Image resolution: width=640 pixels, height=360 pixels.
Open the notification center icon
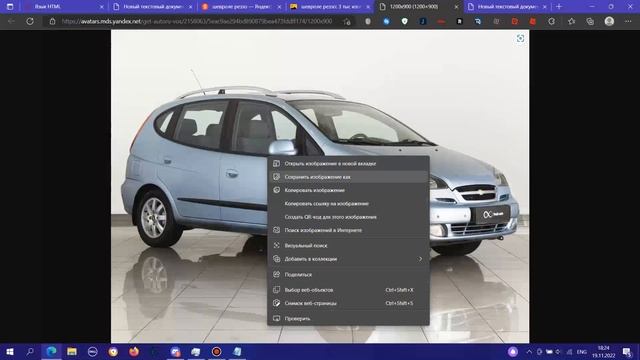pyautogui.click(x=627, y=351)
